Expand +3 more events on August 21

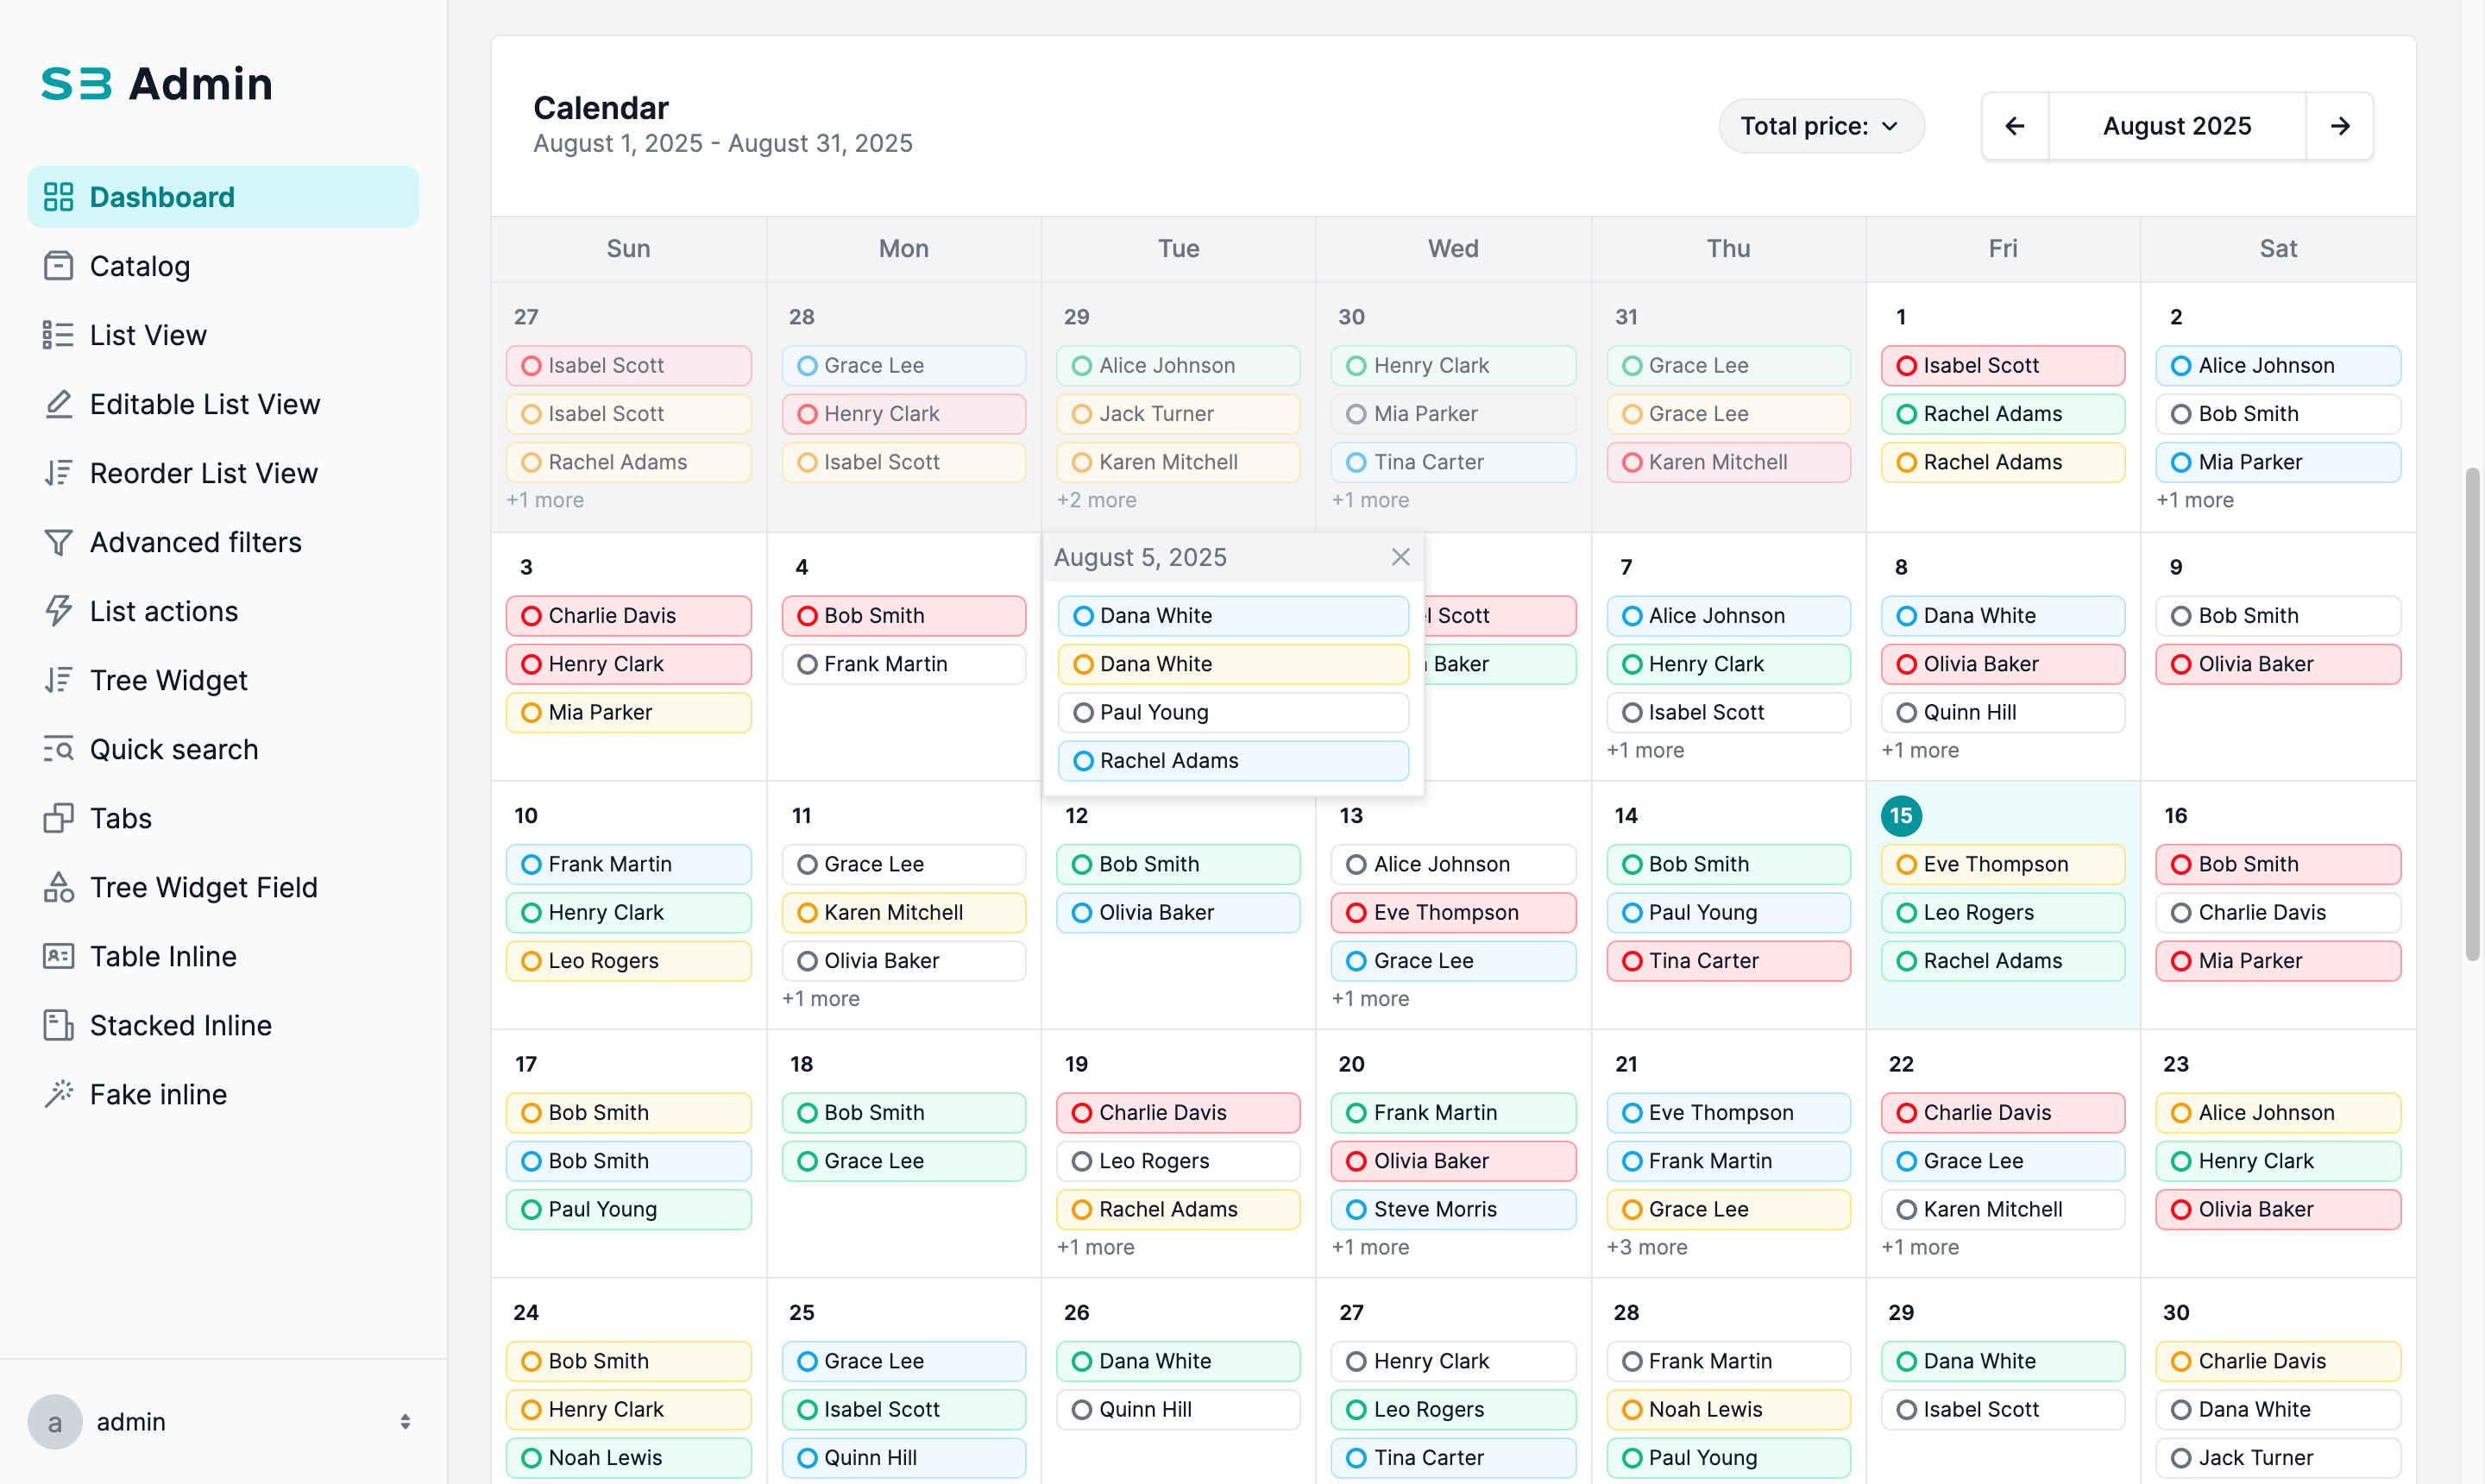(1646, 1247)
